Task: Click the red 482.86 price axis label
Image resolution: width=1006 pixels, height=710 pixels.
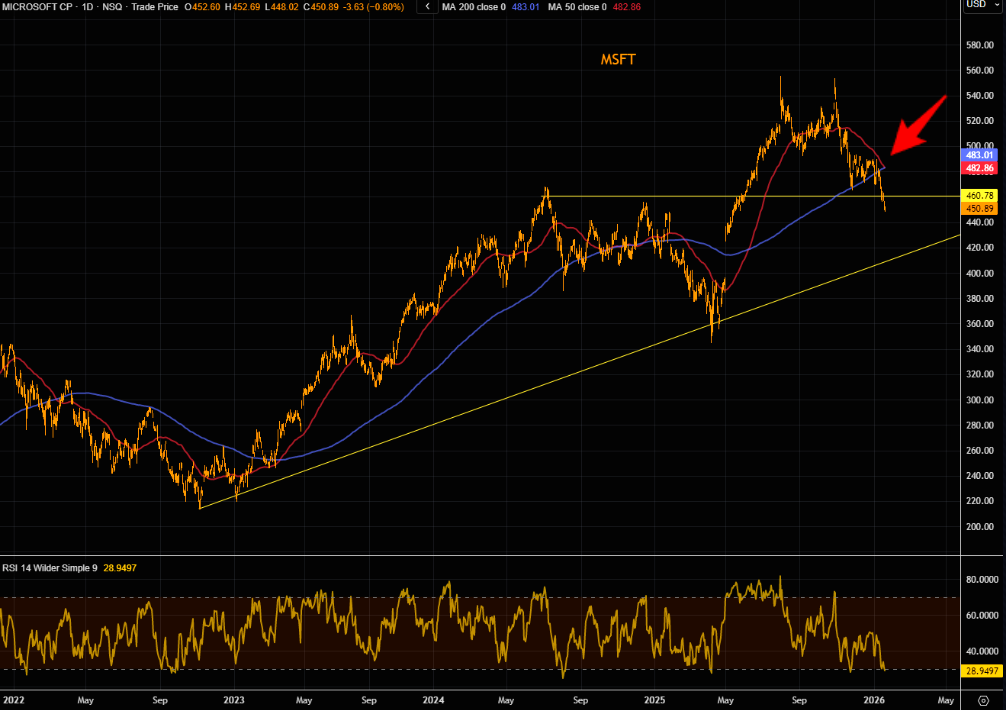Action: tap(980, 168)
